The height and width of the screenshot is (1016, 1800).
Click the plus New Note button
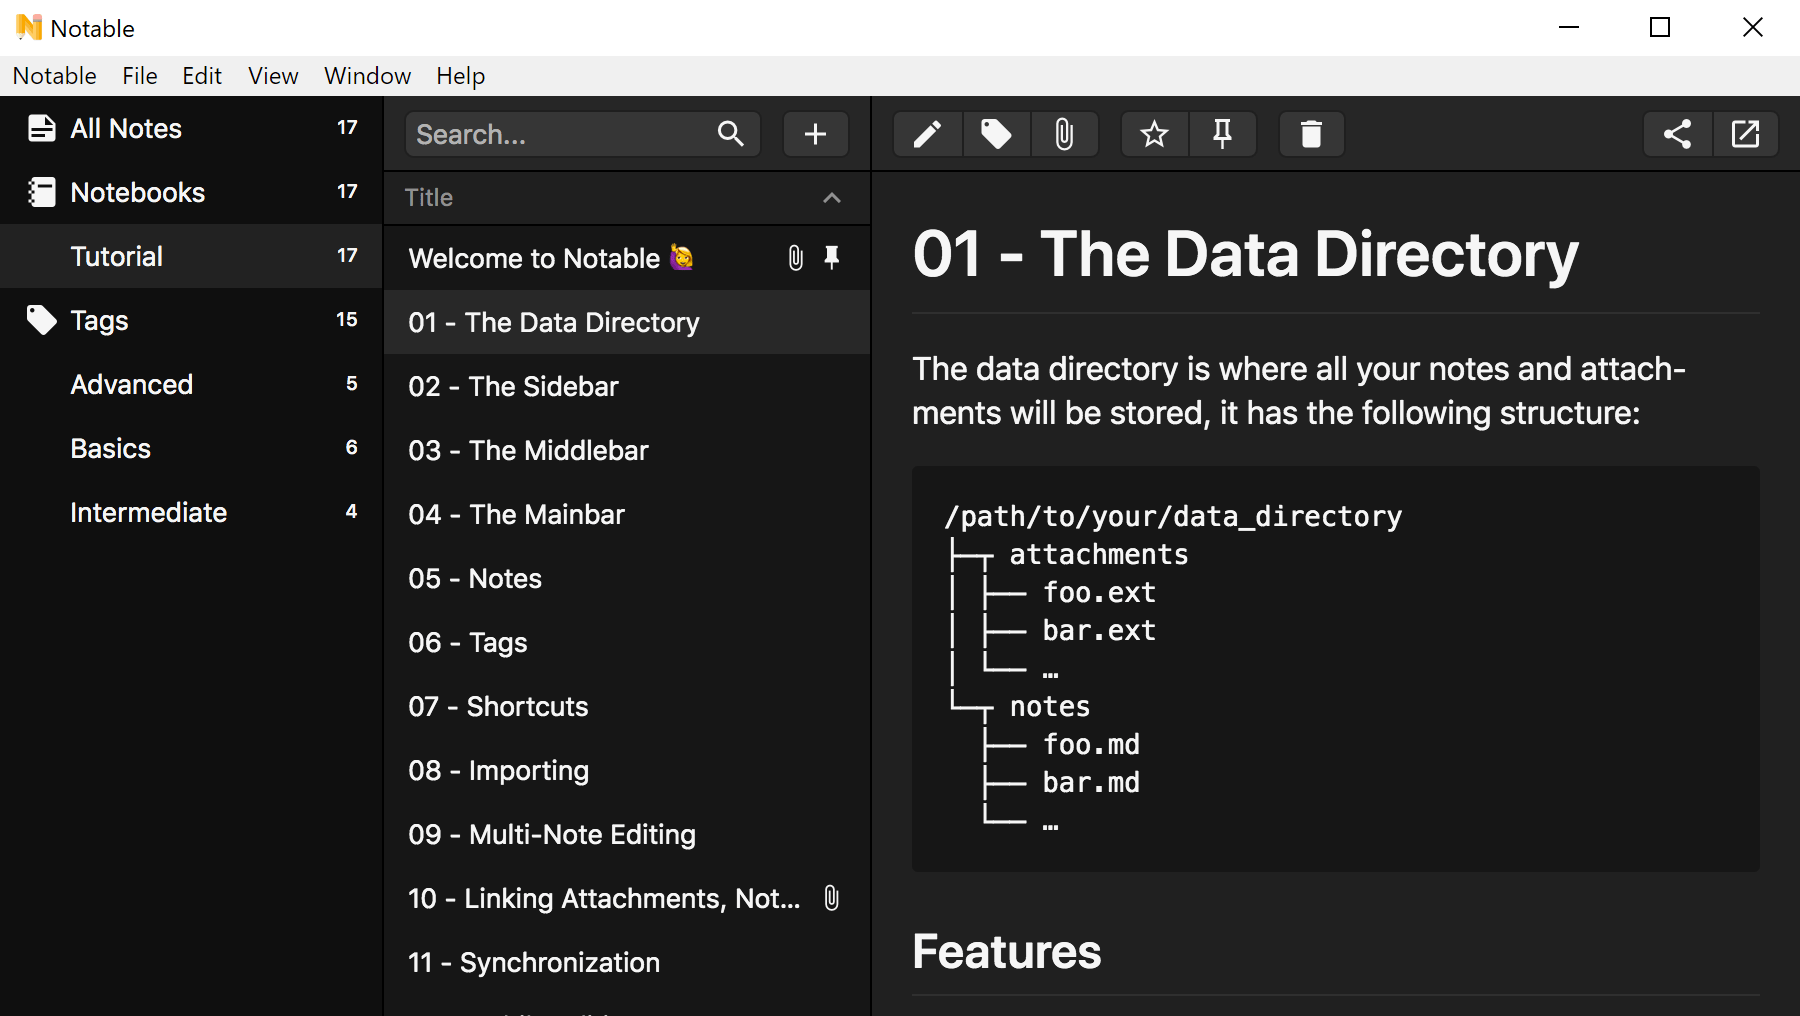tap(815, 134)
